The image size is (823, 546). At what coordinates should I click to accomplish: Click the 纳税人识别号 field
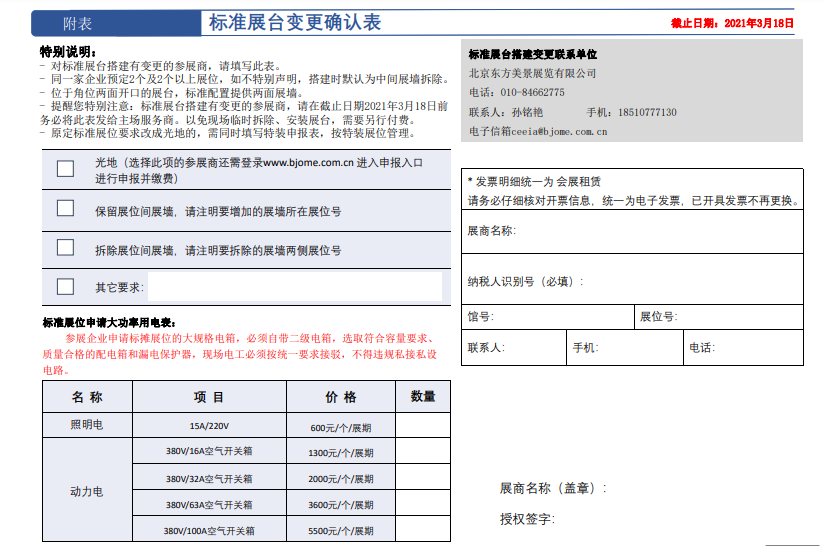(690, 282)
